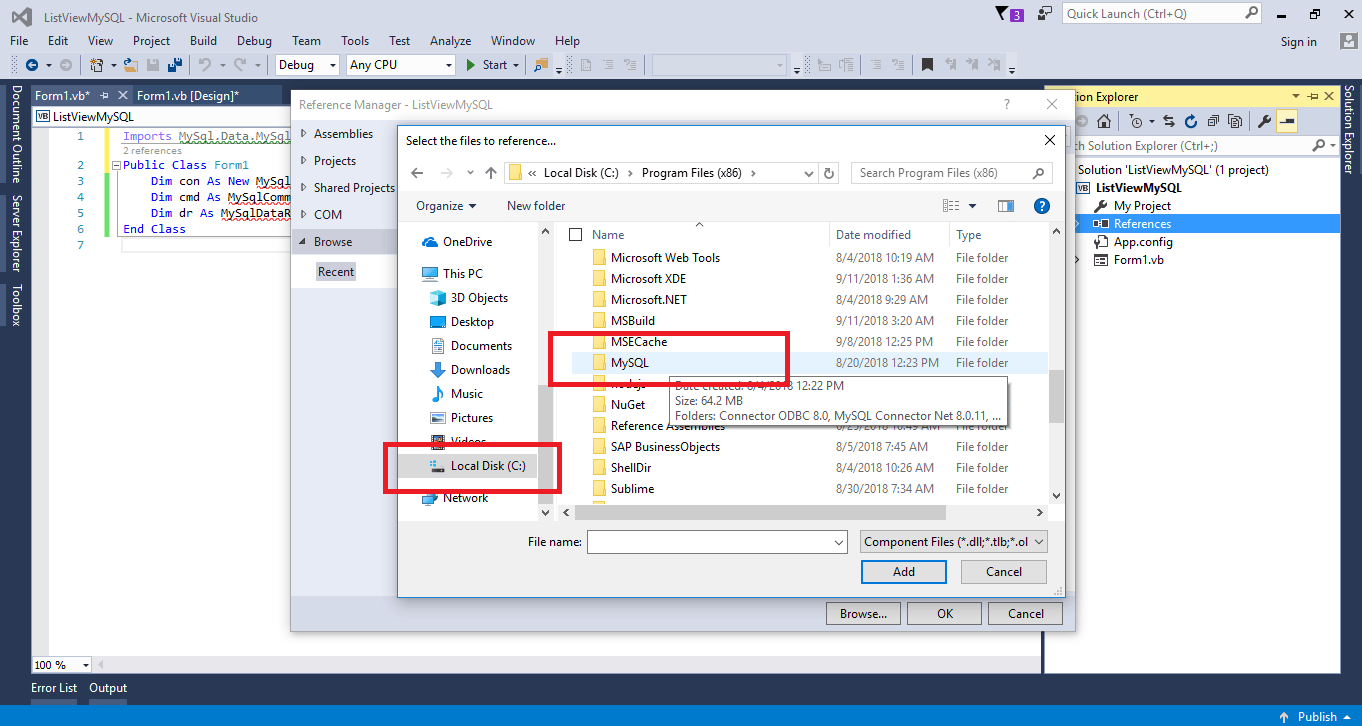Click Sign in at top right
Viewport: 1362px width, 726px height.
click(1299, 42)
